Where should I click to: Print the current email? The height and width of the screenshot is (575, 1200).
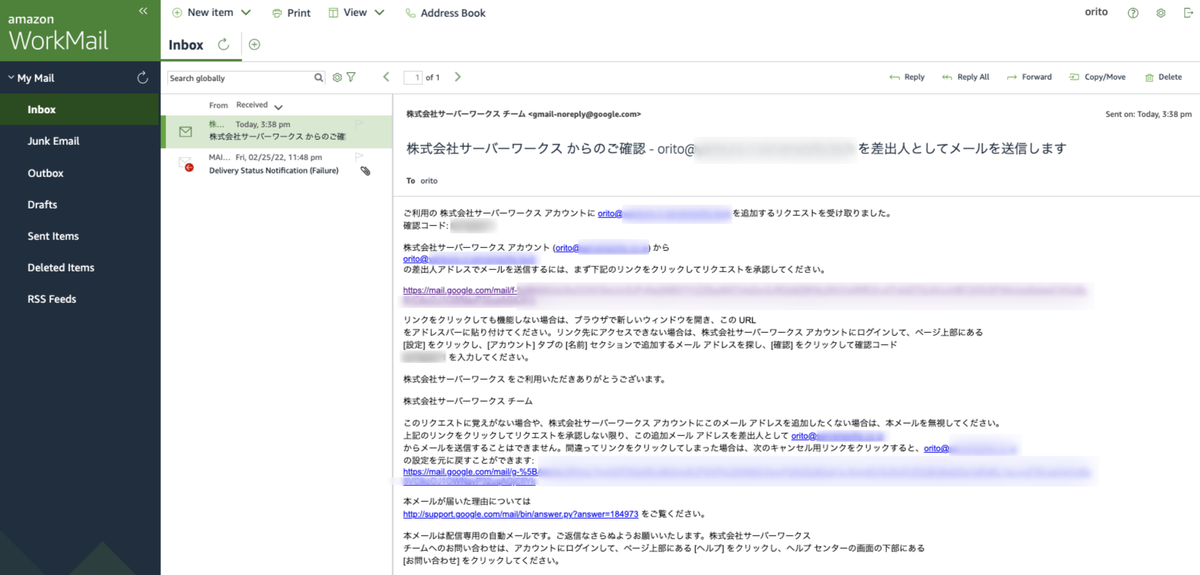291,13
